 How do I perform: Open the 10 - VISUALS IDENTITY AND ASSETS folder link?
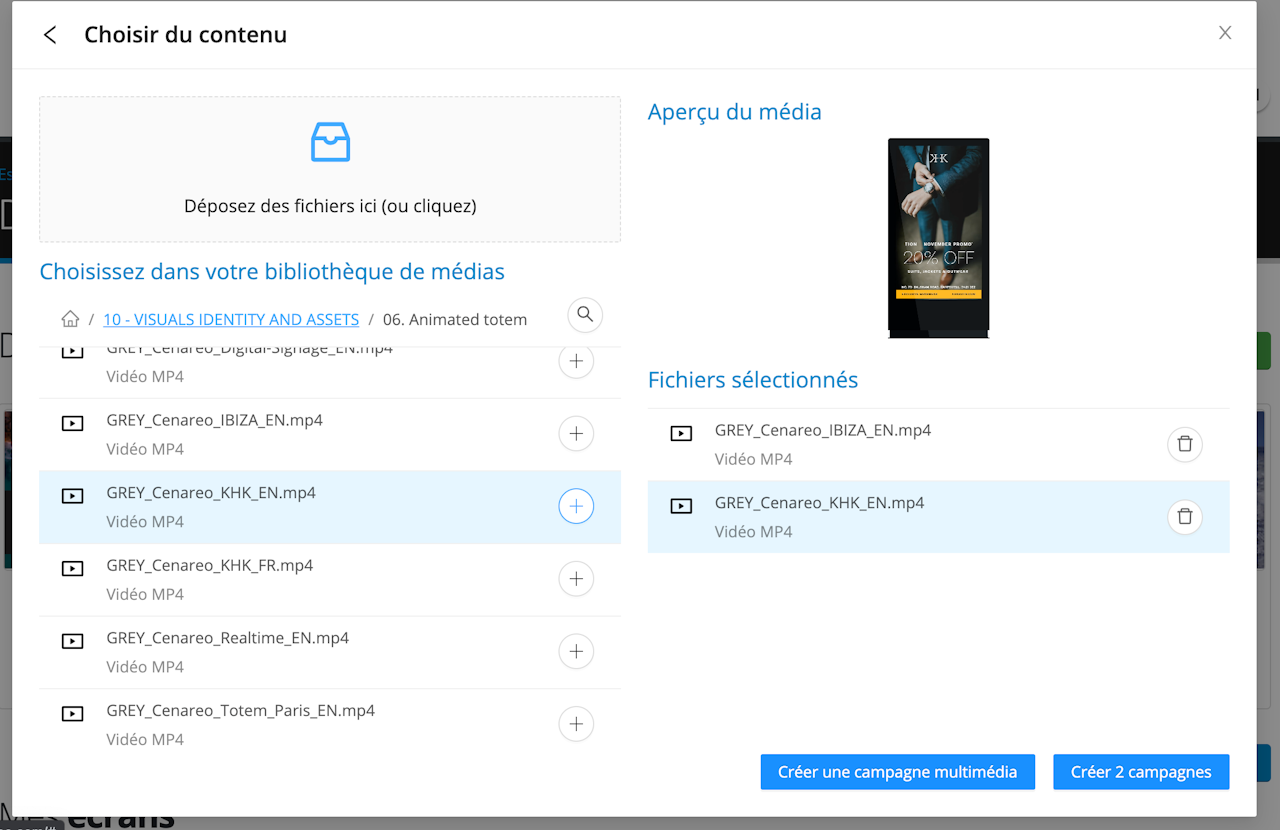pyautogui.click(x=231, y=320)
